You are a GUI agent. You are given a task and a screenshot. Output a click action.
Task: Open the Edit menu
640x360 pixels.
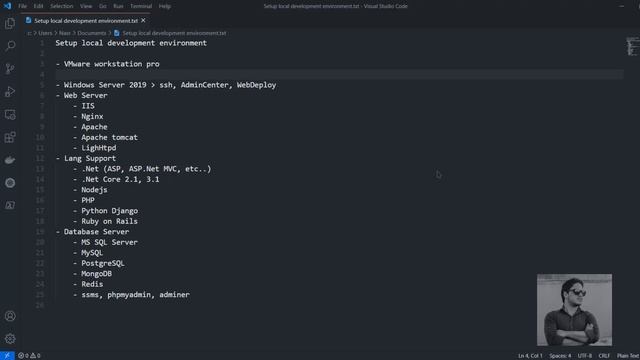[38, 6]
